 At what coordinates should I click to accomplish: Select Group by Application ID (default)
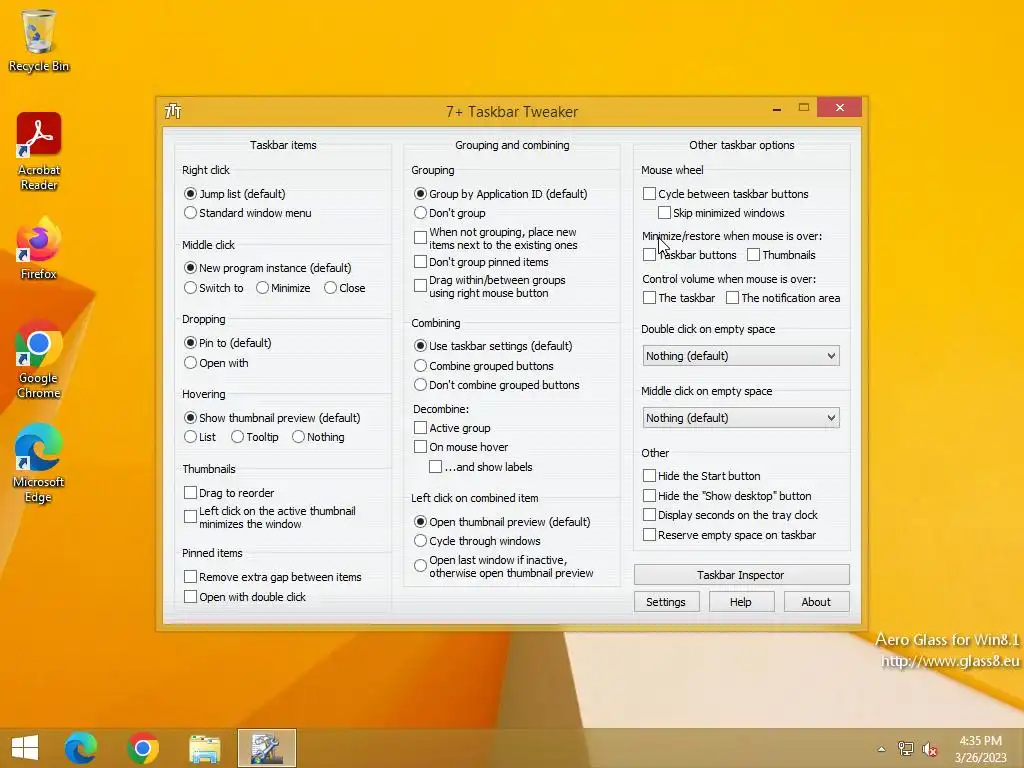[x=501, y=194]
